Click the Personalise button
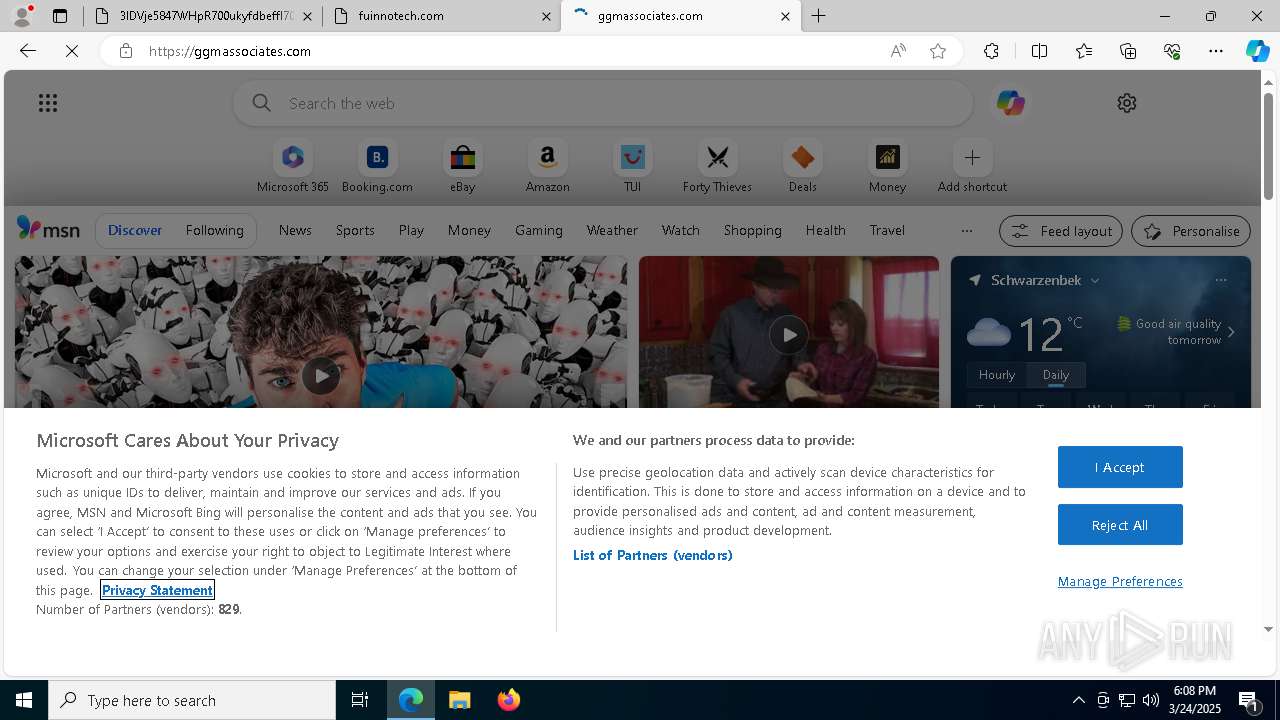 pos(1191,231)
